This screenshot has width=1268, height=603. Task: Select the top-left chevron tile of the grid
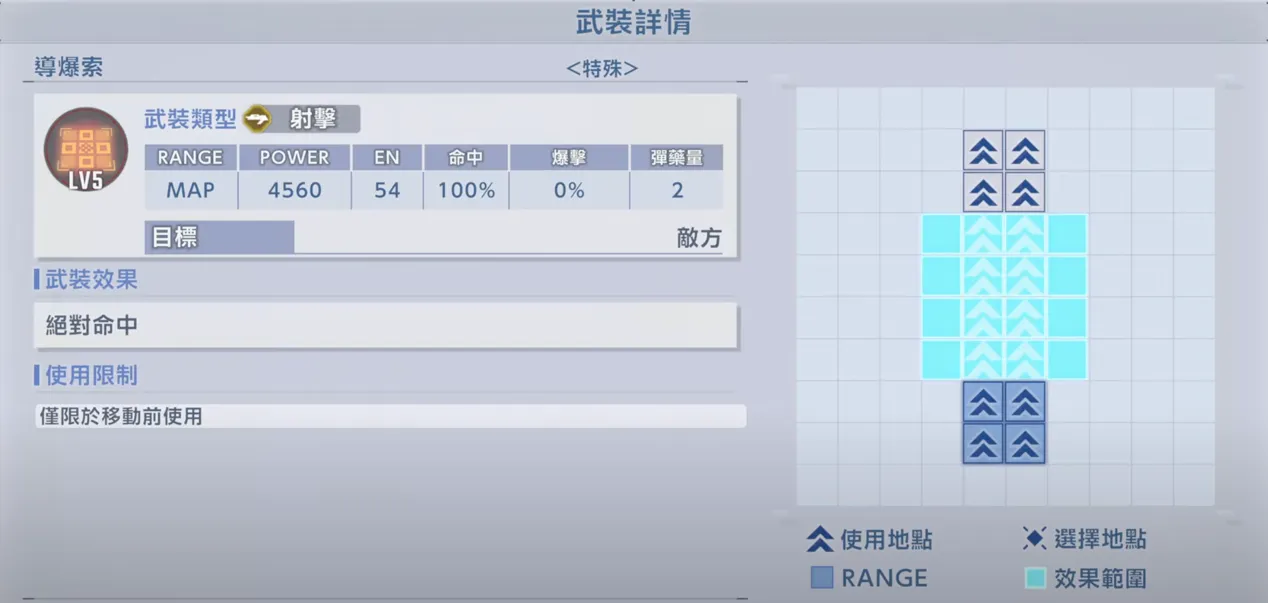point(983,150)
